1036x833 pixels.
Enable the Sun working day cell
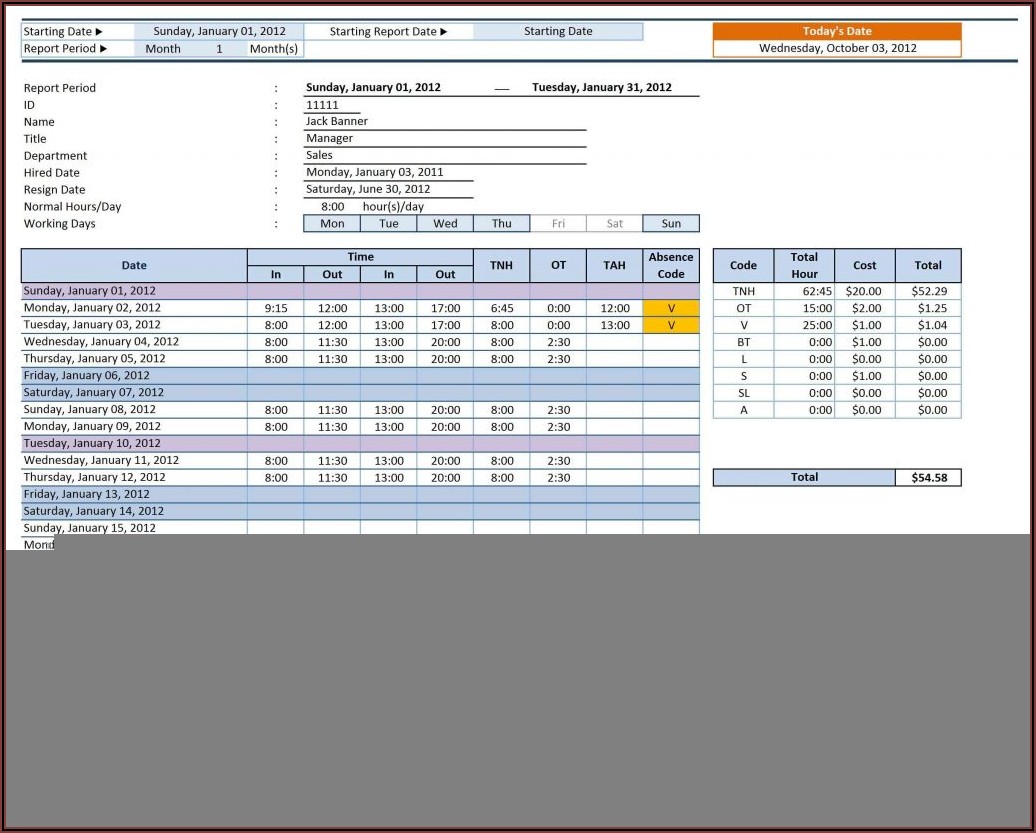pyautogui.click(x=671, y=224)
